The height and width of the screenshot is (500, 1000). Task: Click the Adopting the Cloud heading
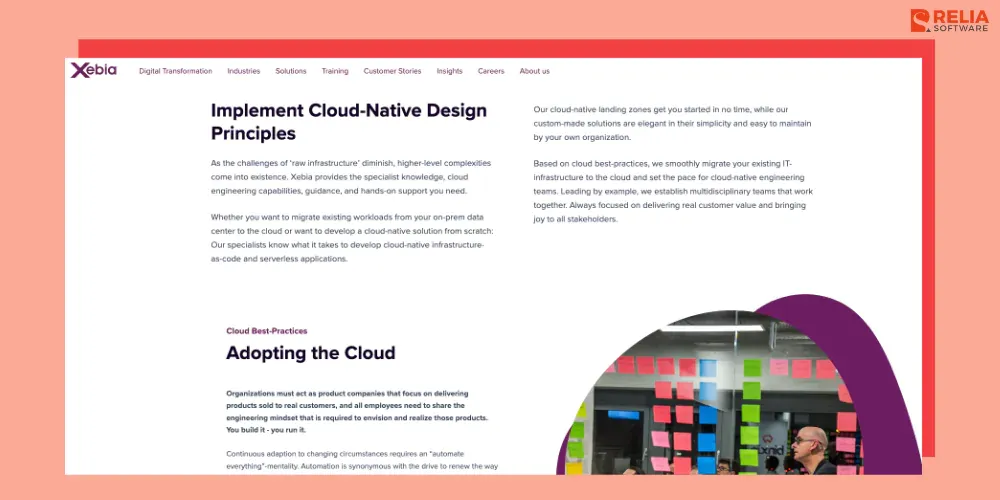[x=311, y=353]
